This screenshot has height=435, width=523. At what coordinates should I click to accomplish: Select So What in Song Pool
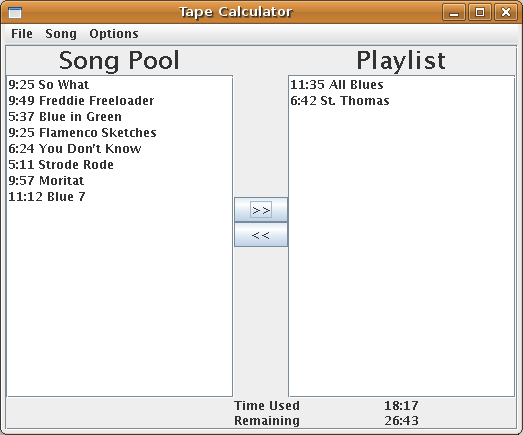(x=119, y=85)
